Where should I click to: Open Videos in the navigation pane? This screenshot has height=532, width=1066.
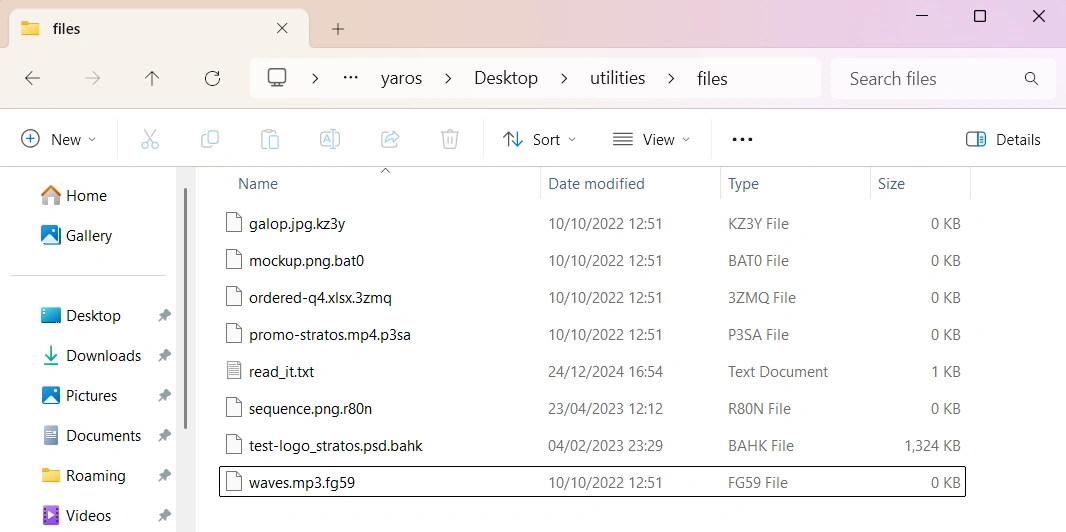(76, 516)
